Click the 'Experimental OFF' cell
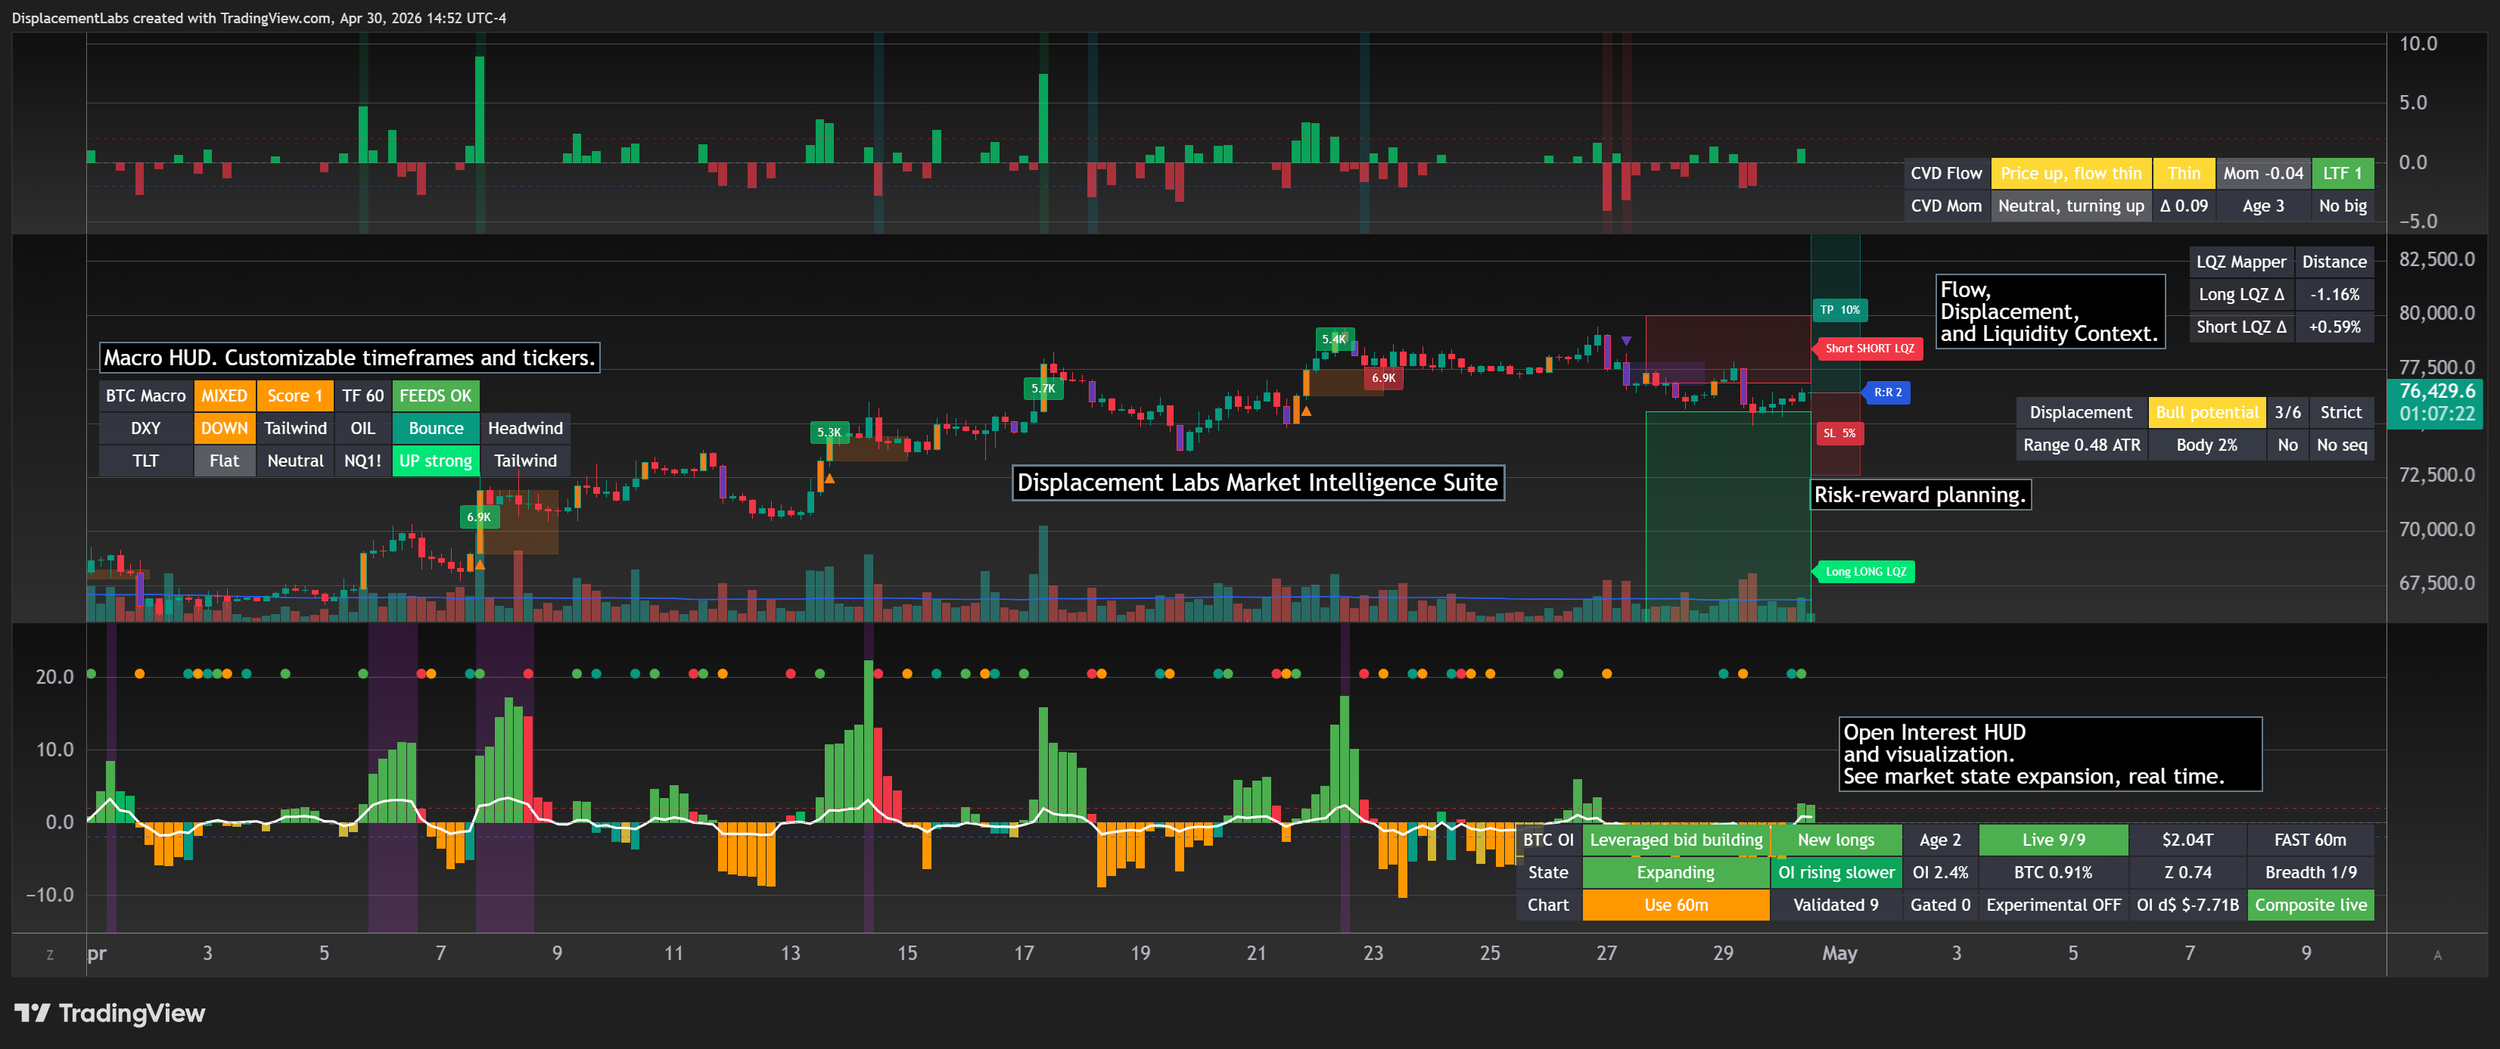The height and width of the screenshot is (1049, 2500). click(2053, 905)
